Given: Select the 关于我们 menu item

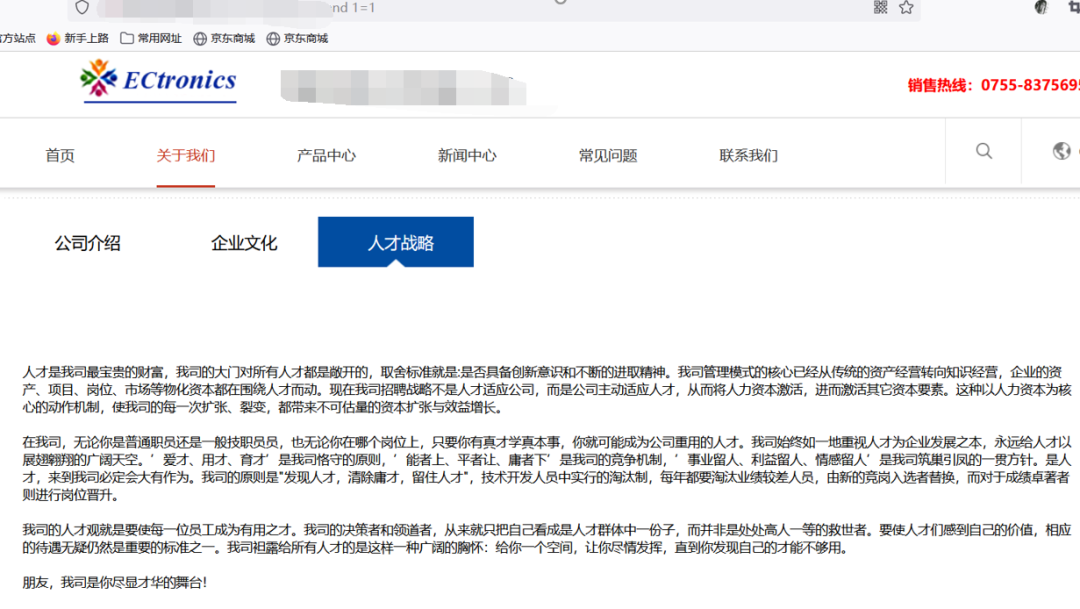Looking at the screenshot, I should [x=186, y=156].
